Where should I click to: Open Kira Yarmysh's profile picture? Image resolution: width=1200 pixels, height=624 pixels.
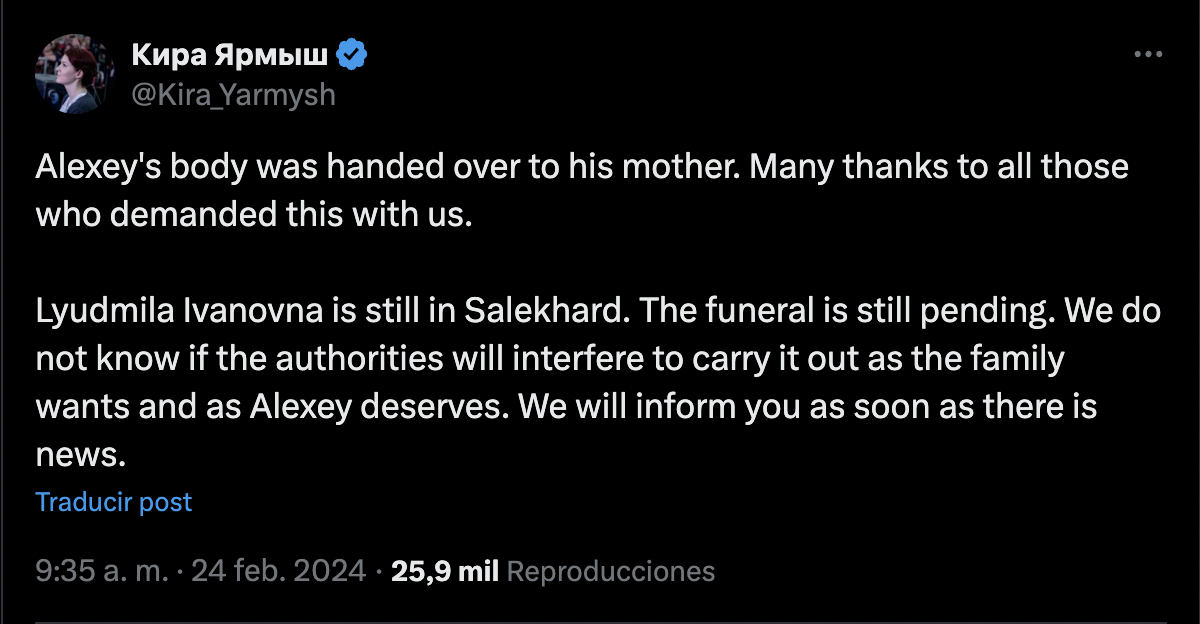click(73, 73)
